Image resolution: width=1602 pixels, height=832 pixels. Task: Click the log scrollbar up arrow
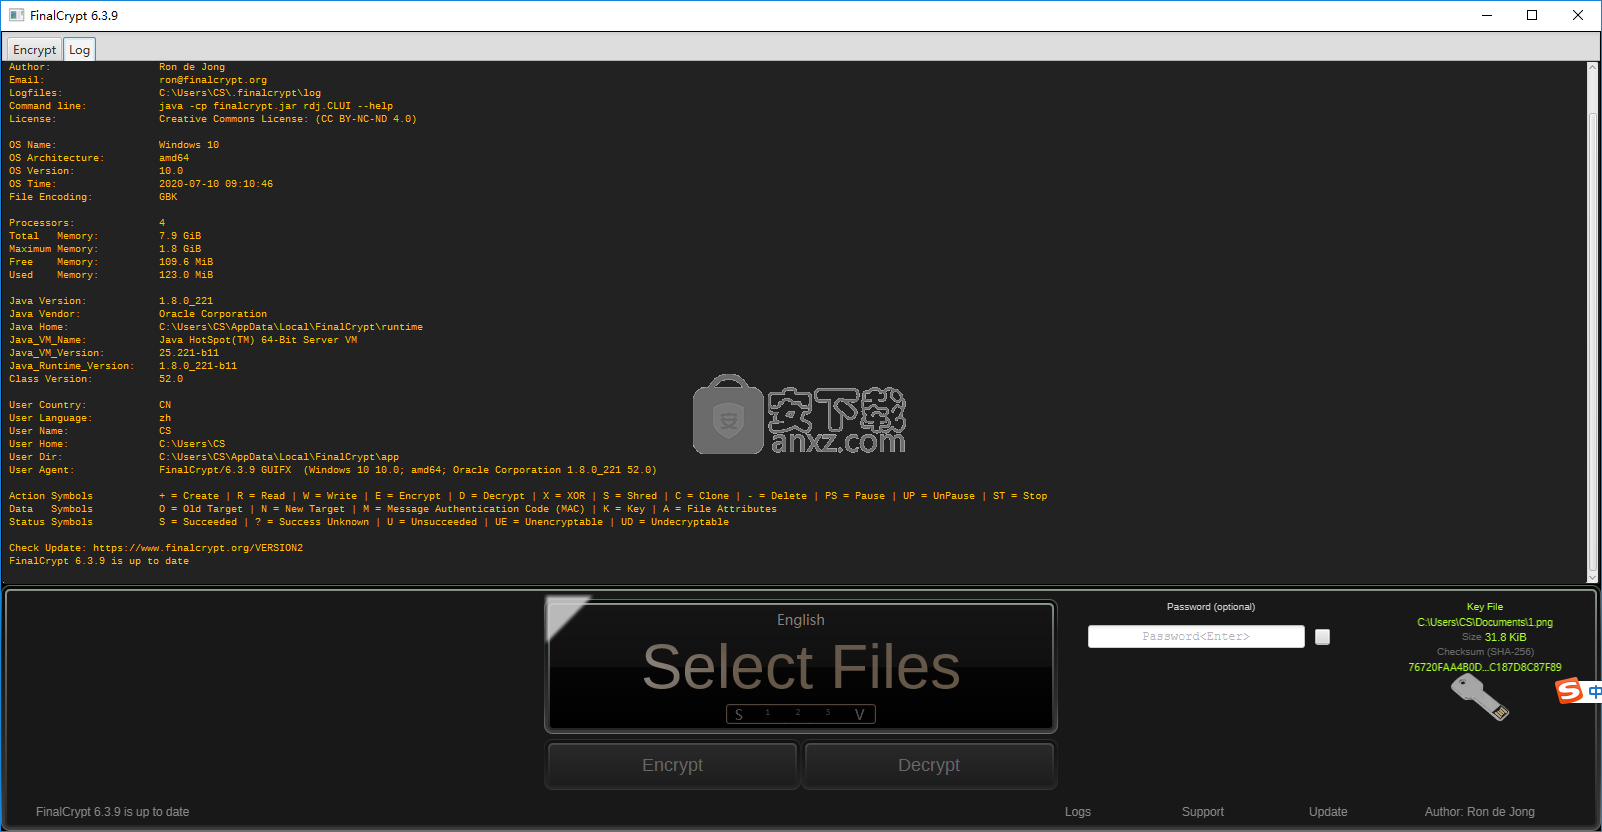[x=1593, y=68]
